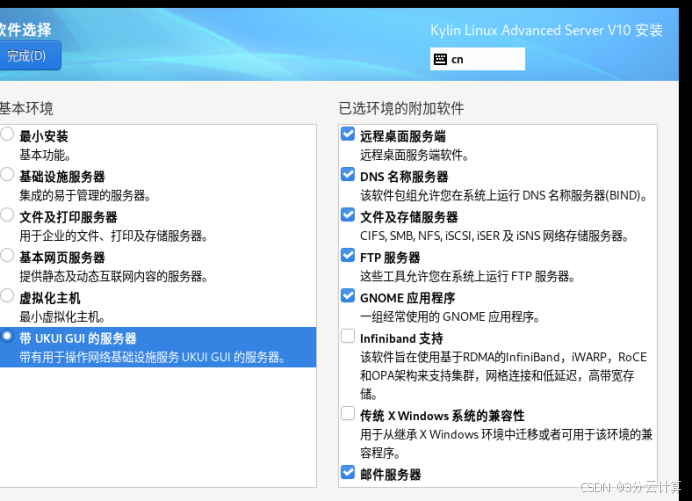Click the BIND DNS package description
692x501 pixels.
point(504,196)
